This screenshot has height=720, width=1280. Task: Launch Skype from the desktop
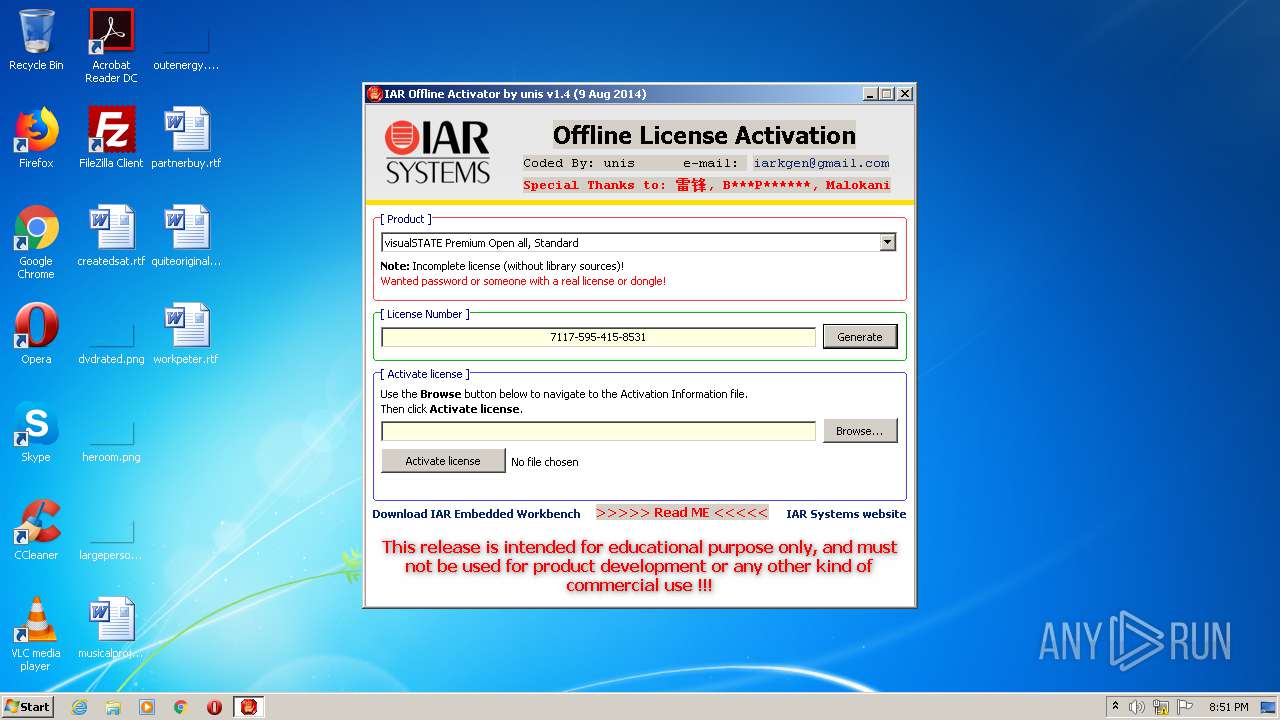click(x=36, y=432)
